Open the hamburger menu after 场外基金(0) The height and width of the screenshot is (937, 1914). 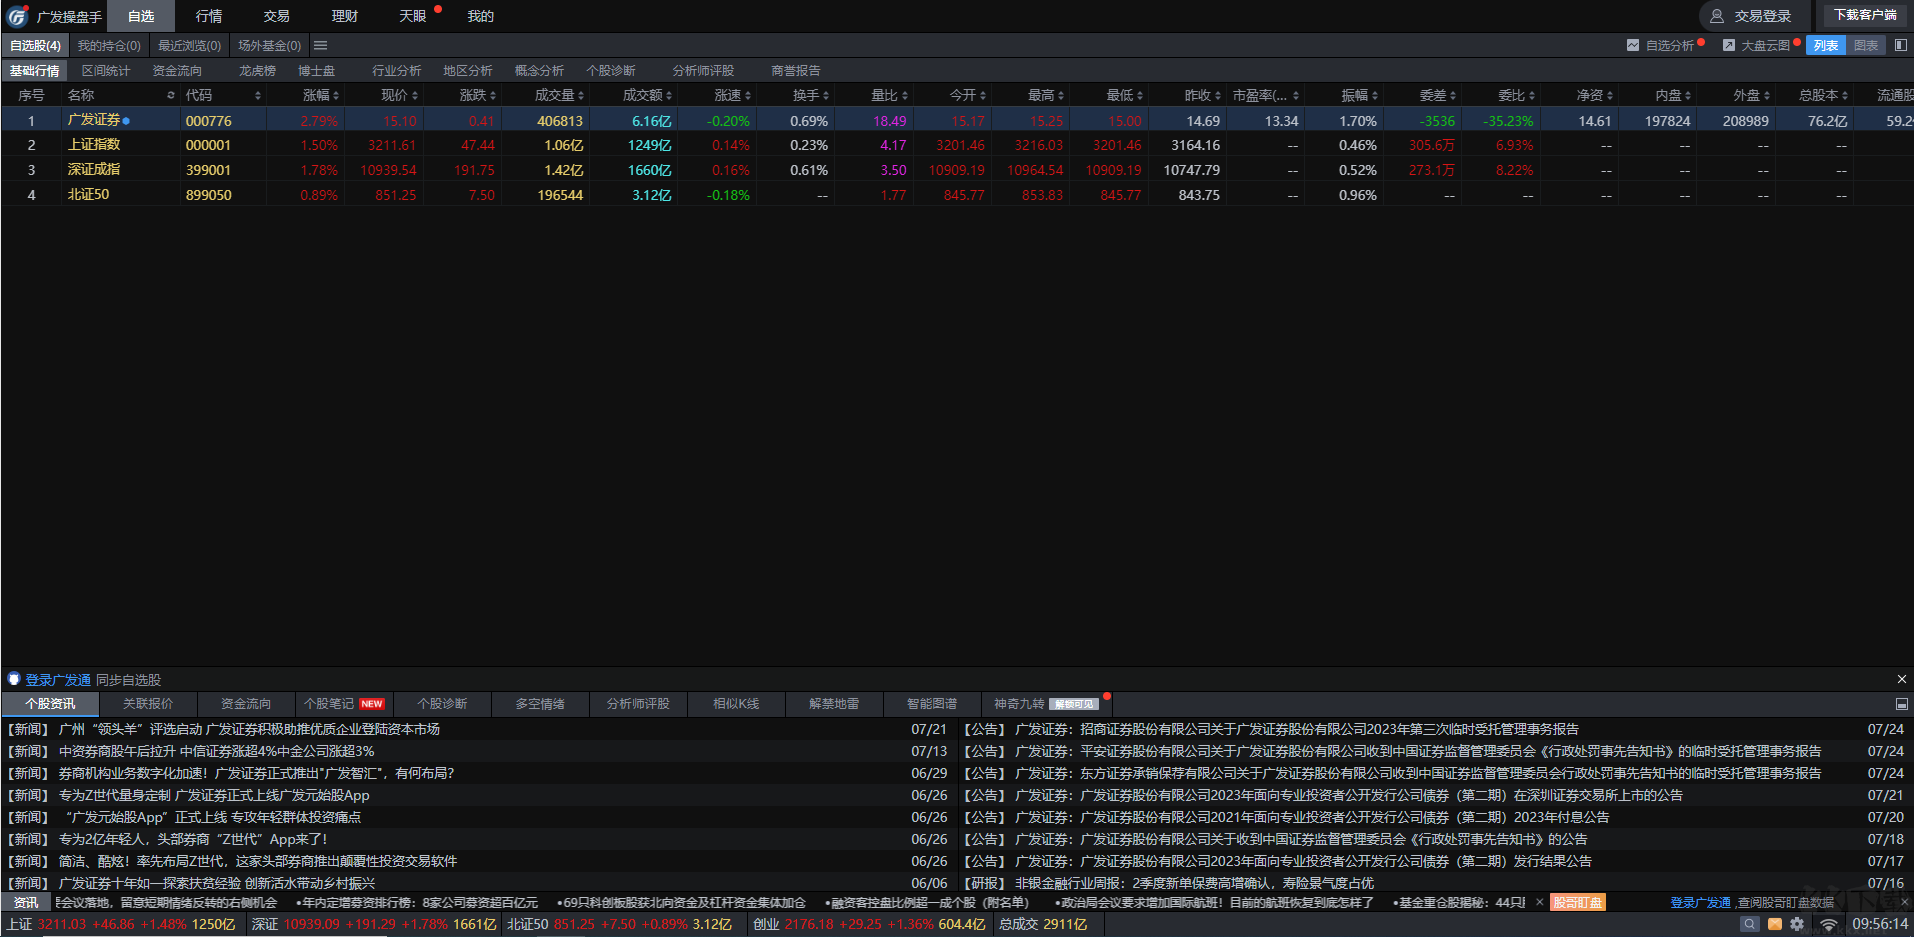coord(320,45)
